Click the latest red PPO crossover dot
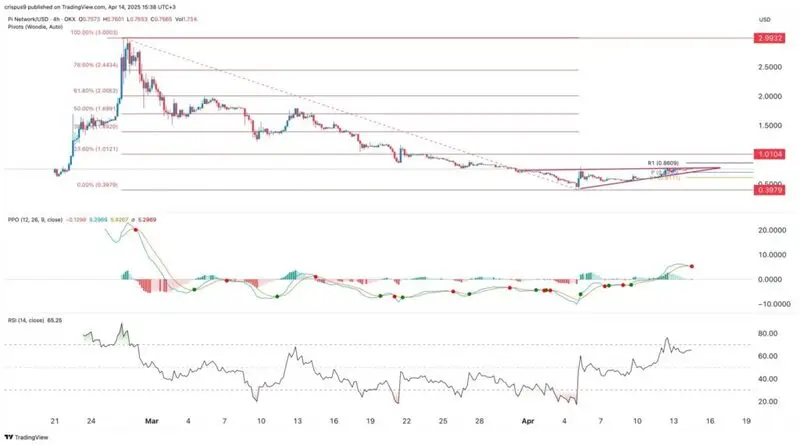Viewport: 800px width, 445px height. pos(691,266)
